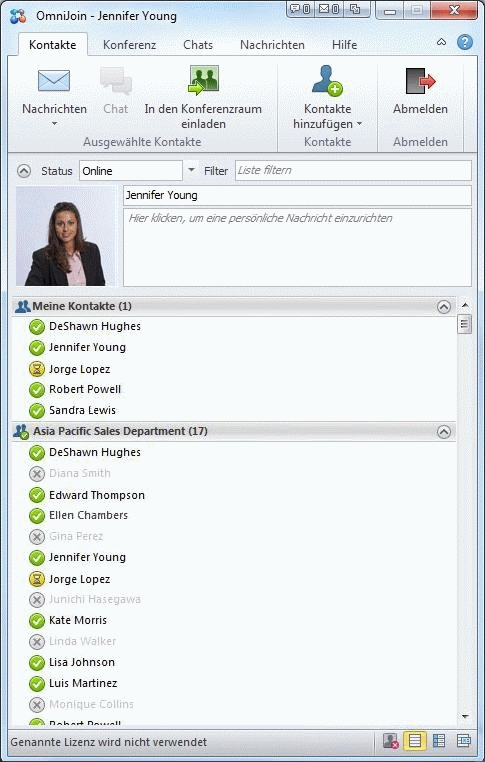Collapse the Asia Pacific Sales Department group
The height and width of the screenshot is (762, 485).
coord(444,432)
